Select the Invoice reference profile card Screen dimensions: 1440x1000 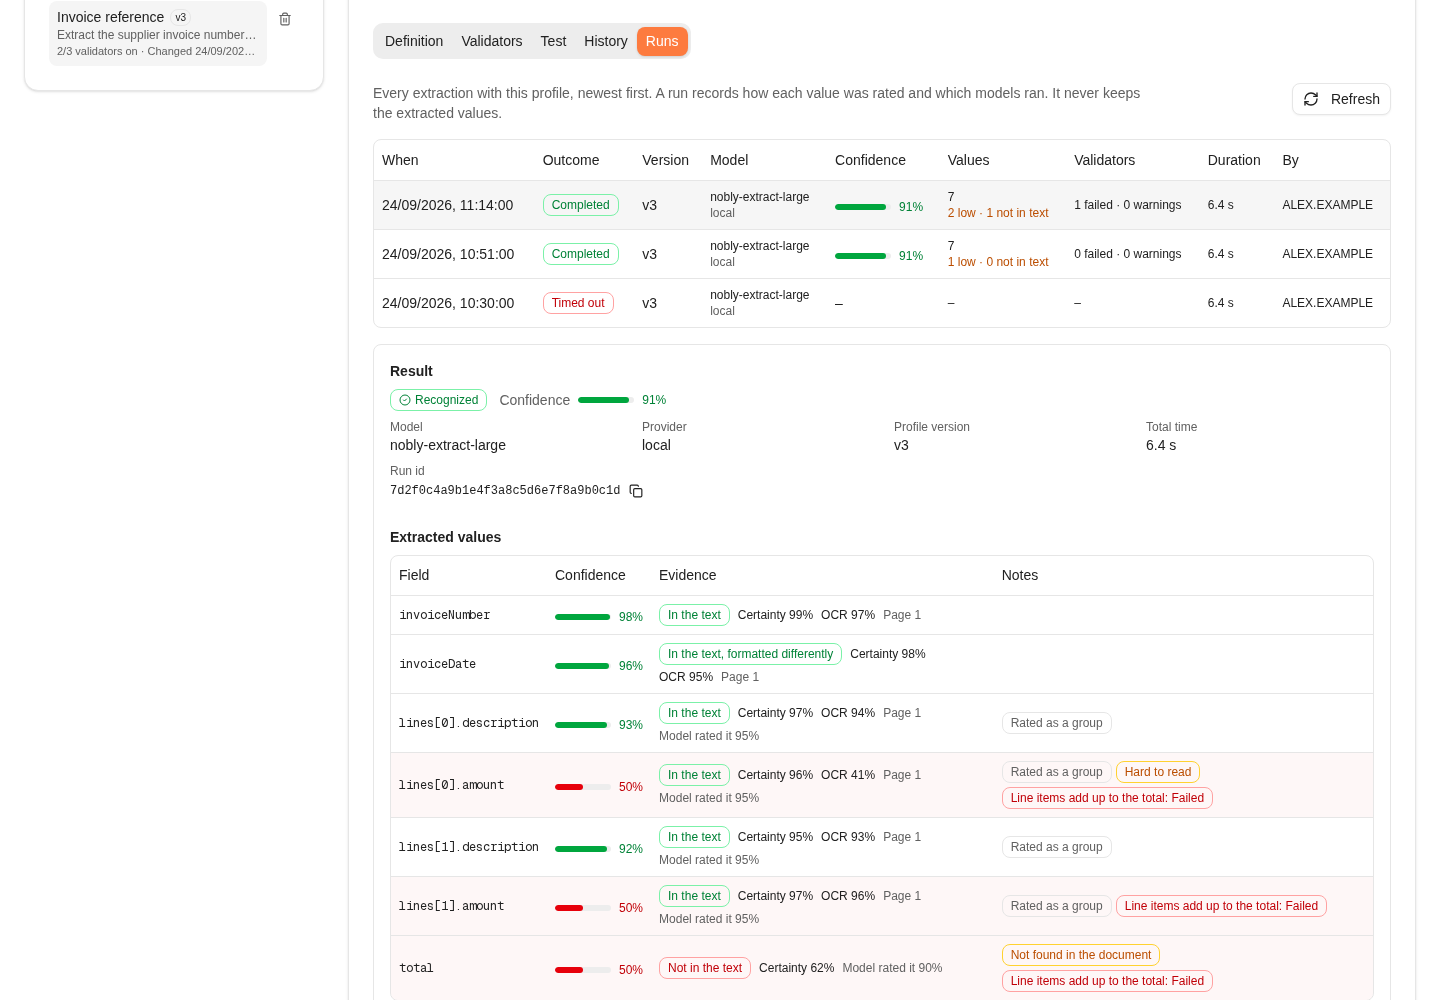tap(158, 33)
